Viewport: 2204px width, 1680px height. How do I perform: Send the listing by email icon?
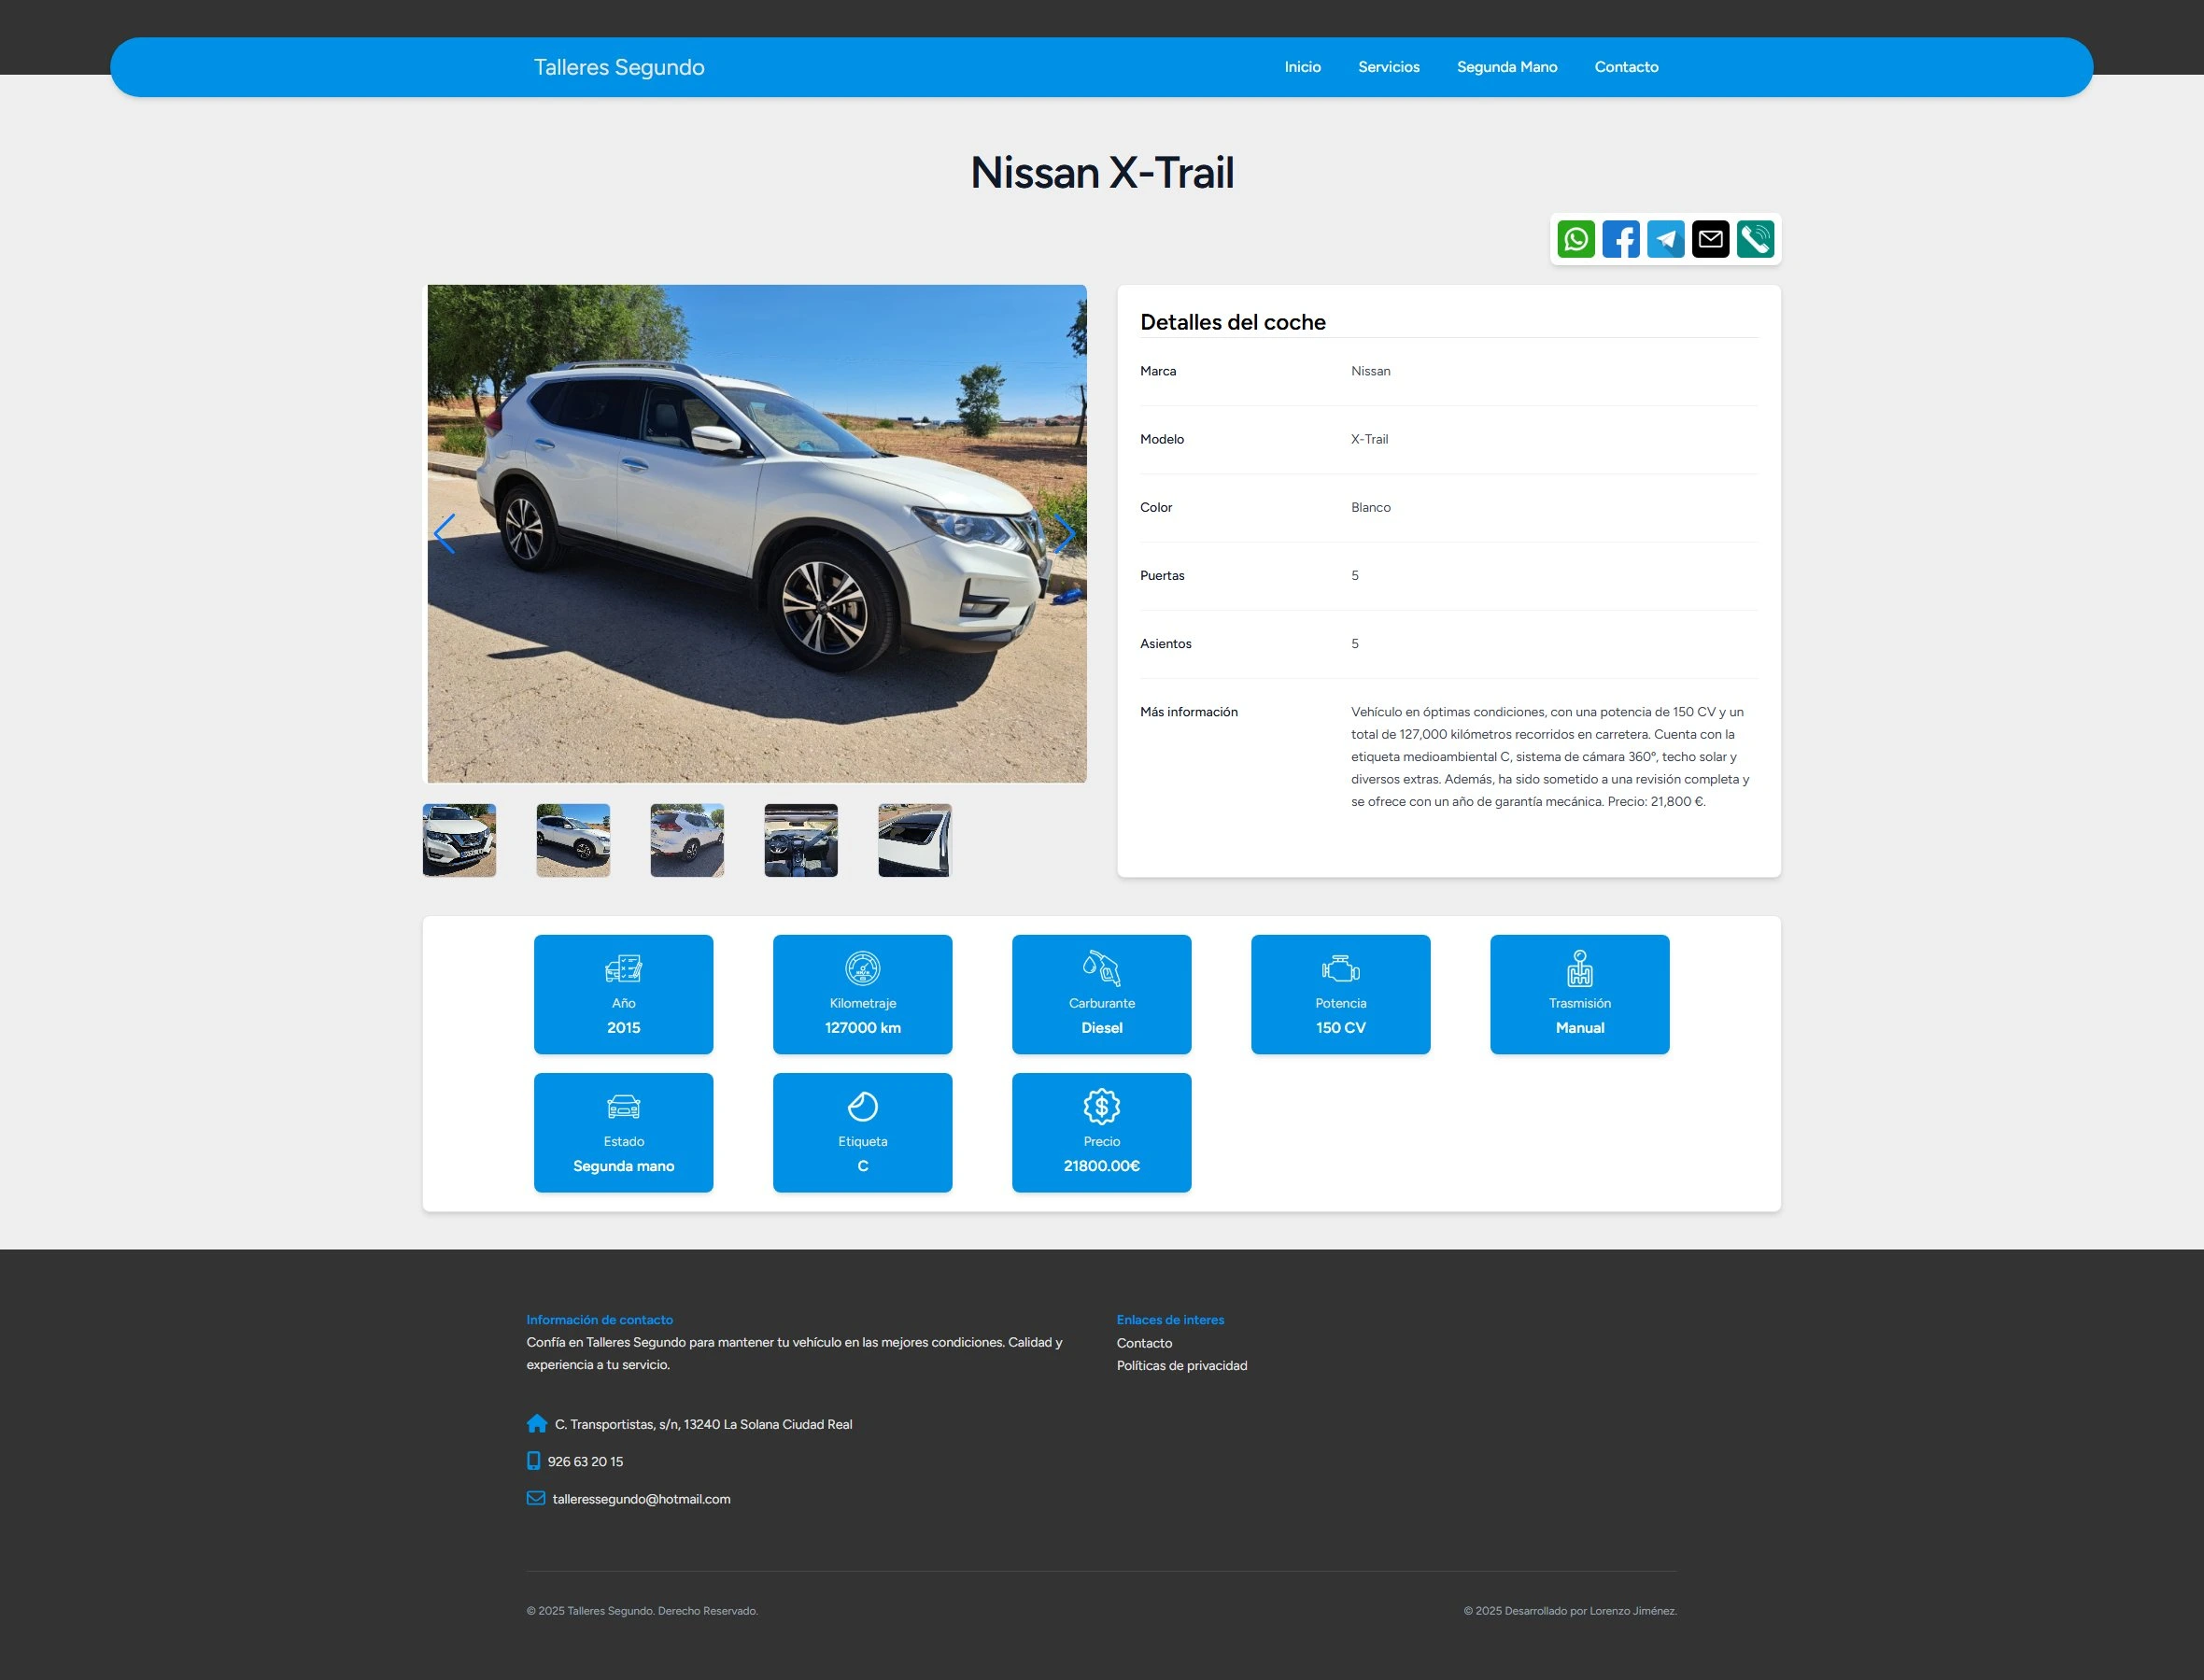click(1711, 239)
